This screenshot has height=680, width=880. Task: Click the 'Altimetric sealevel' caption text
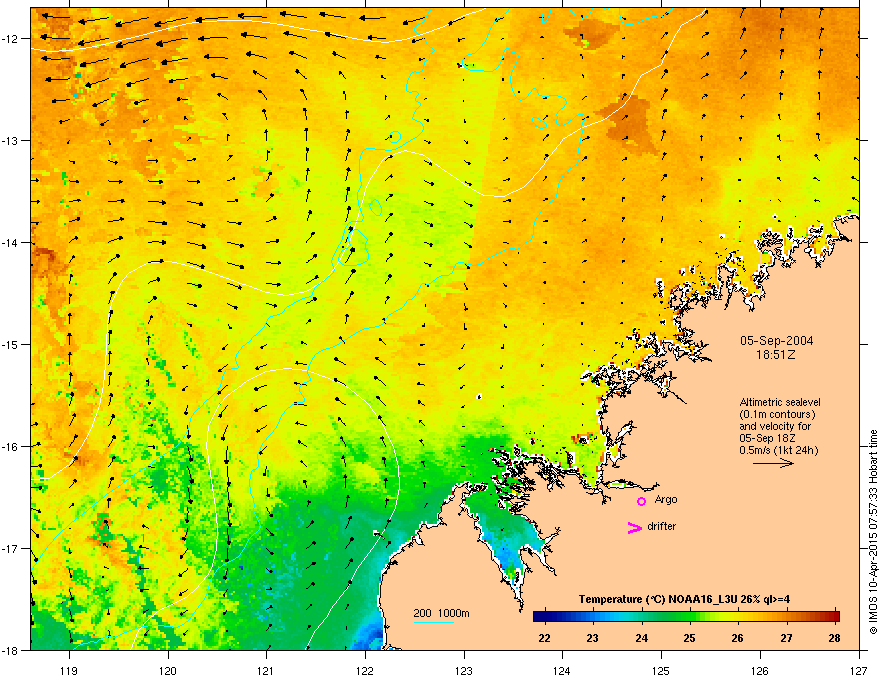[780, 402]
